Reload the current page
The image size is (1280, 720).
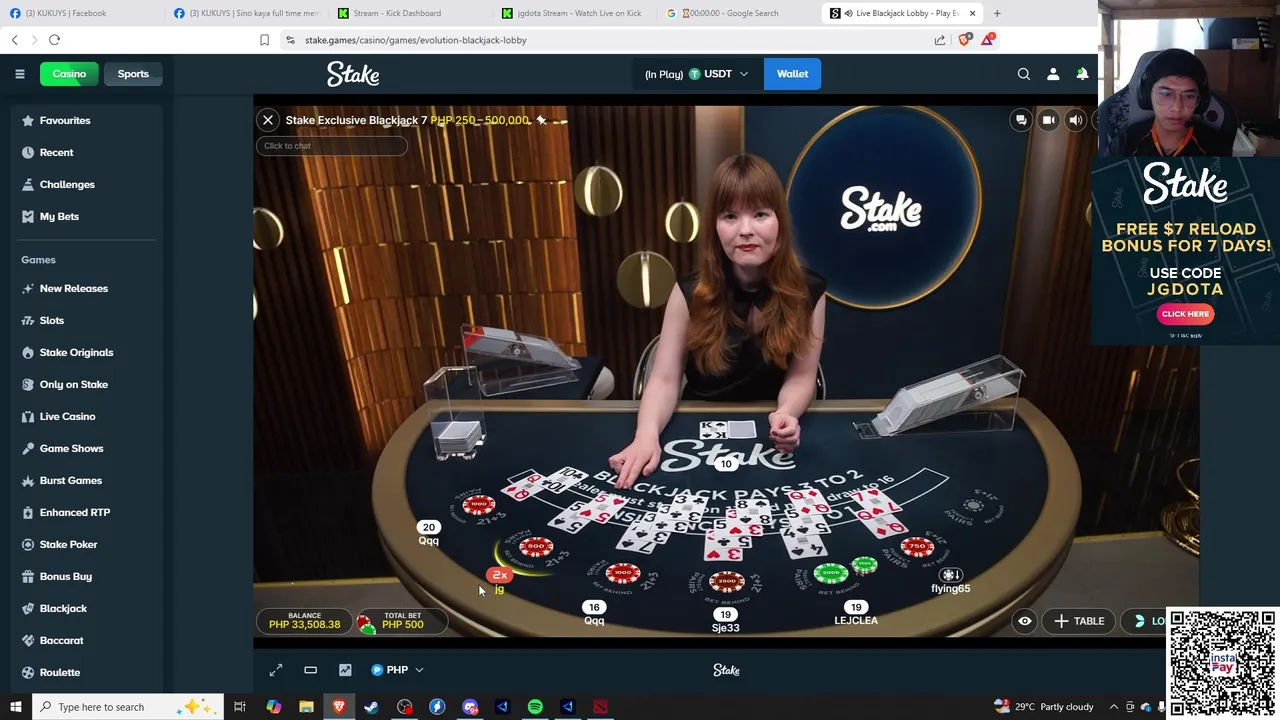click(x=54, y=40)
